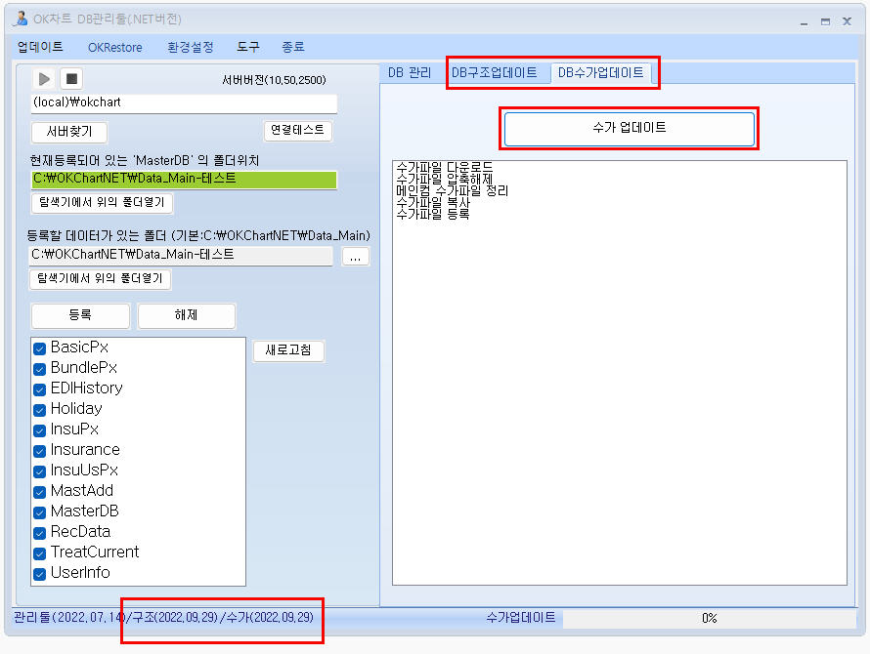Select the 수가파일 등록 log line
Image resolution: width=870 pixels, height=654 pixels.
433,214
